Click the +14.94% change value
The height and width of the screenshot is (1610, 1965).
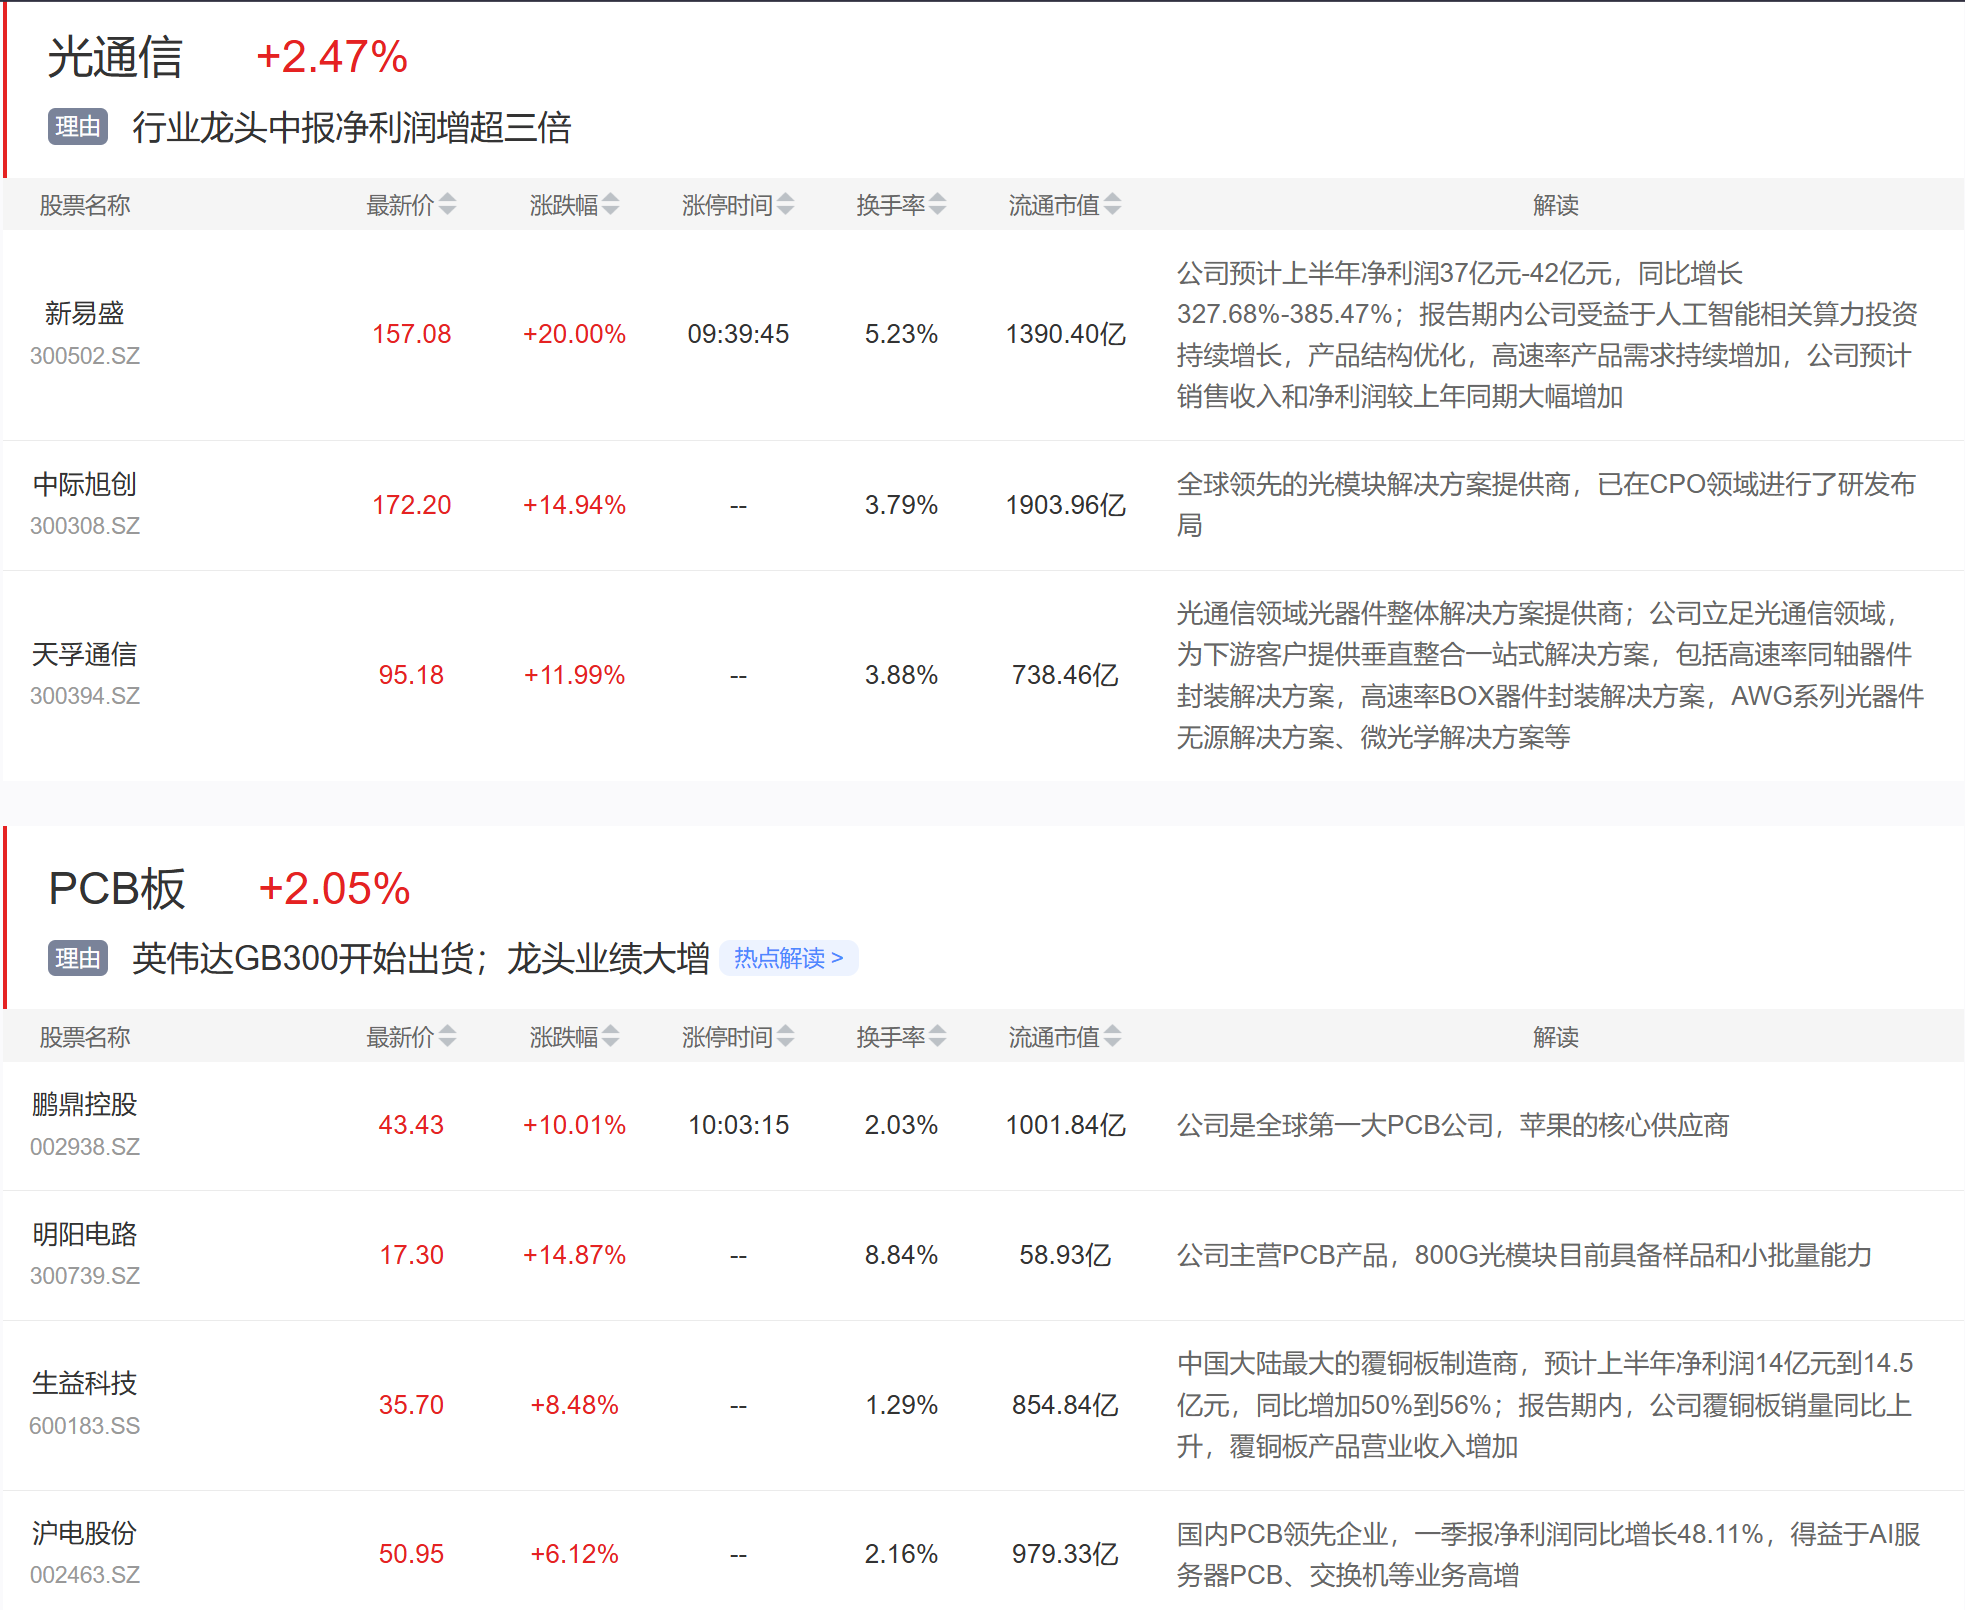(574, 505)
